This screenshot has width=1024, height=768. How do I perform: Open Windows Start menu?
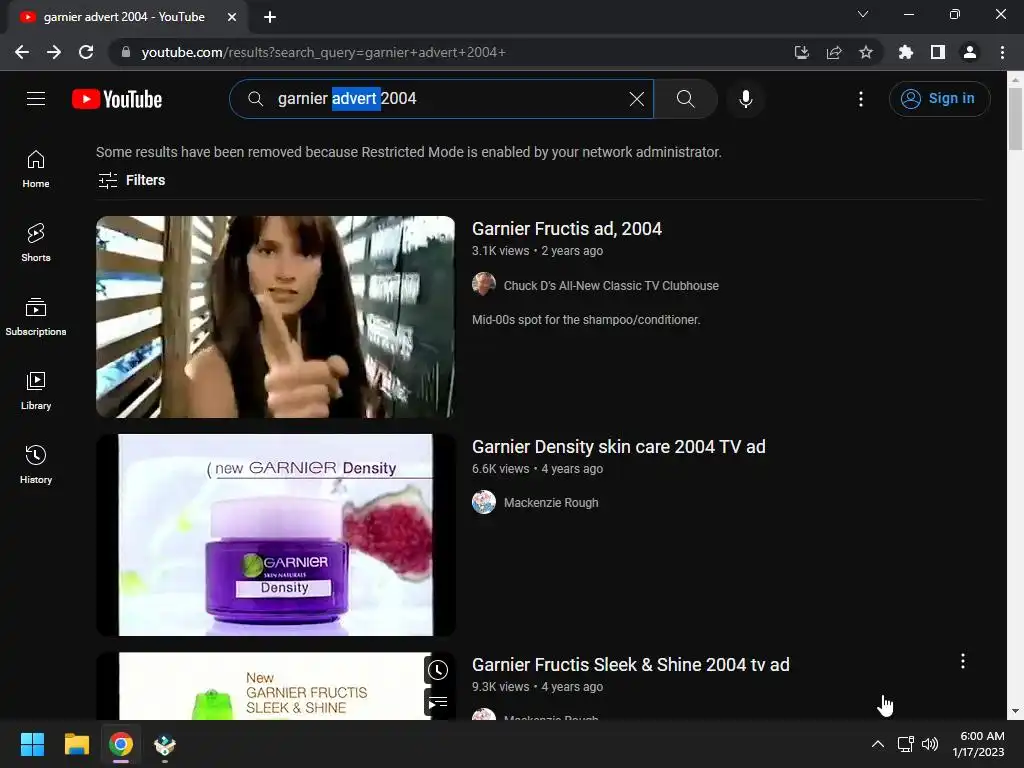coord(32,744)
